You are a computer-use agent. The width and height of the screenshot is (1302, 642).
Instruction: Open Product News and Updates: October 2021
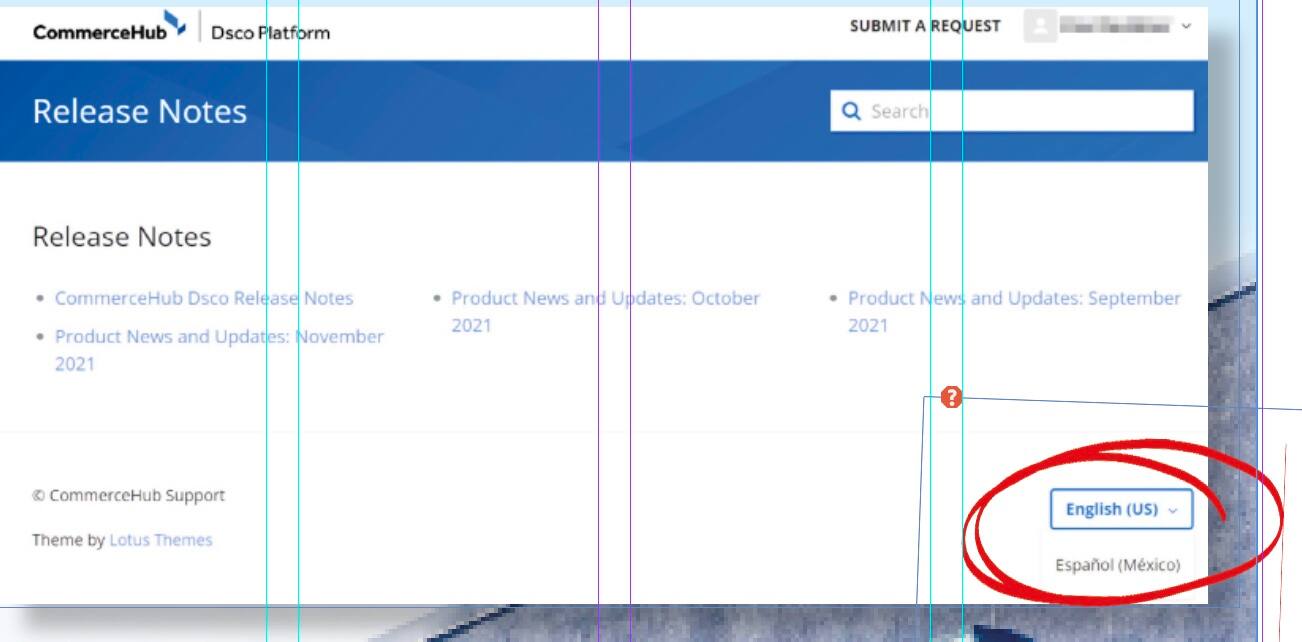pyautogui.click(x=606, y=311)
